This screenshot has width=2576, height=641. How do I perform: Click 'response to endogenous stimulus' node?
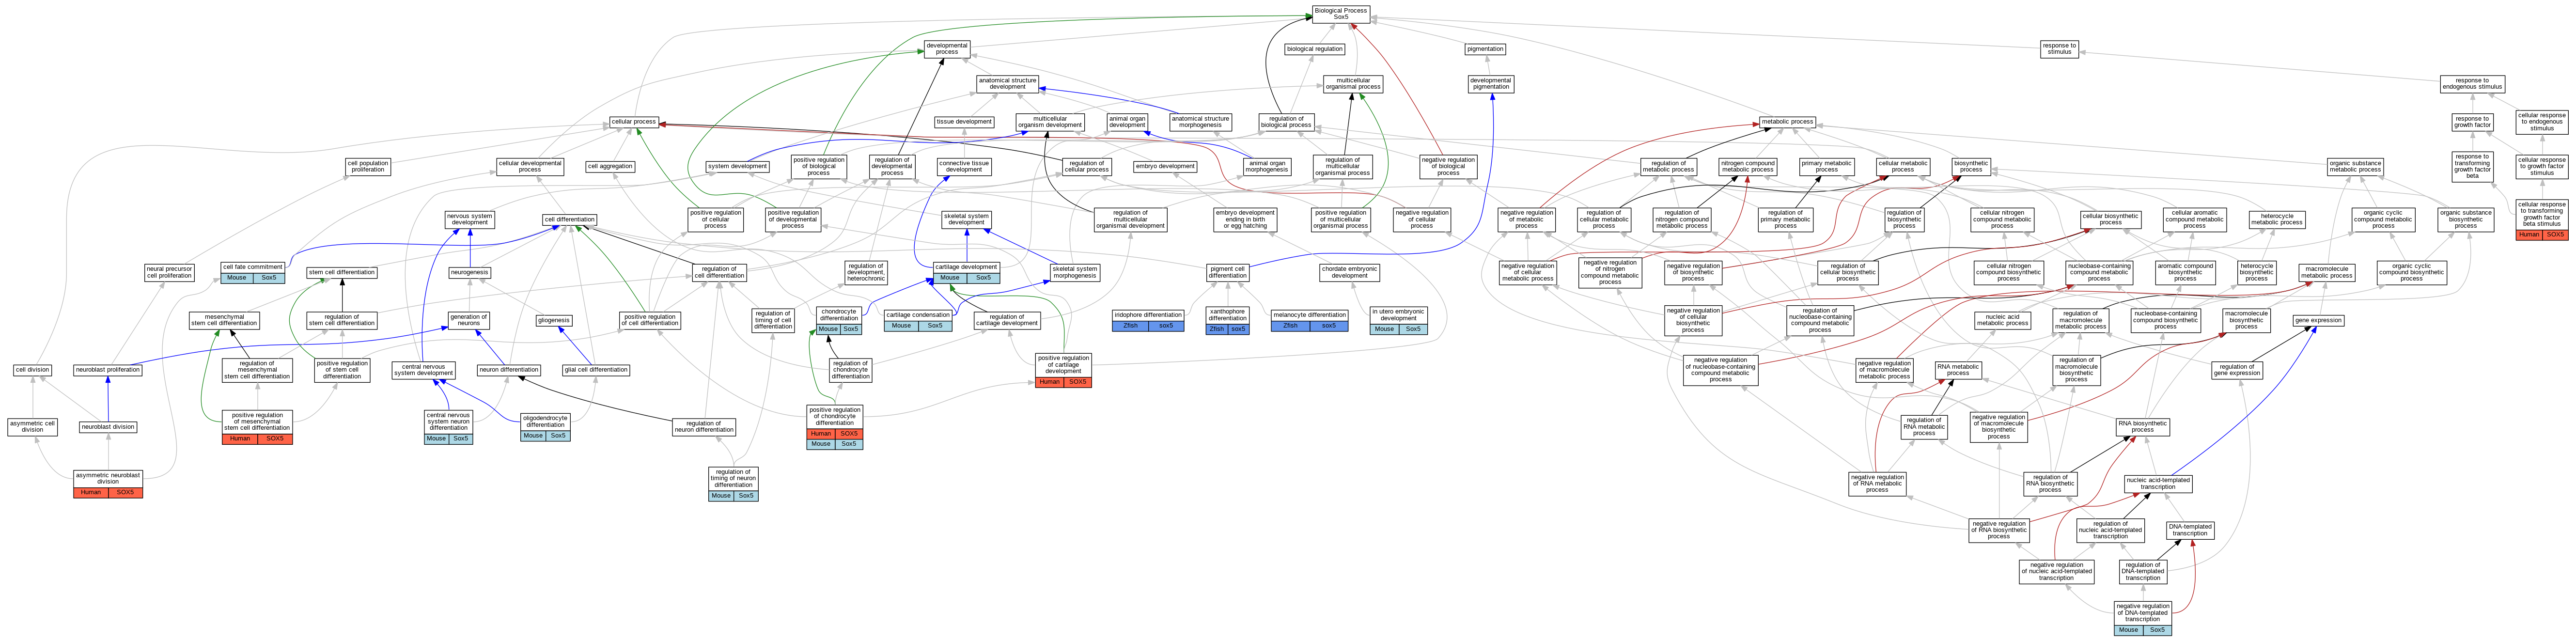[2472, 84]
